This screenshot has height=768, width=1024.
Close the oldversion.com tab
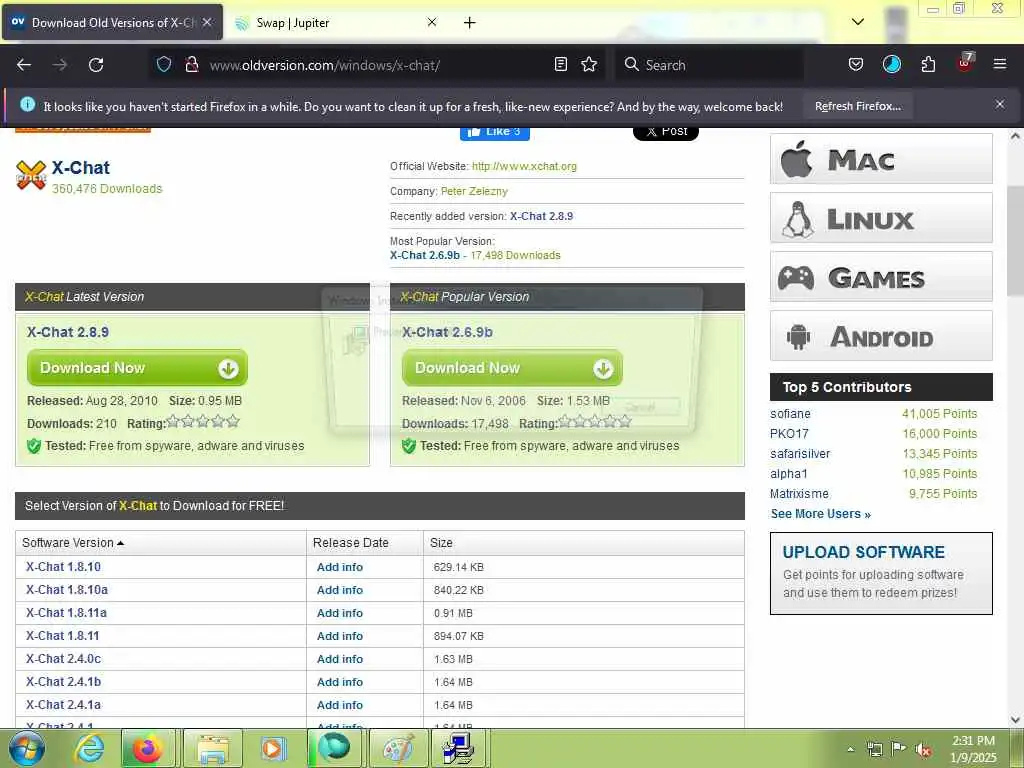pyautogui.click(x=207, y=22)
